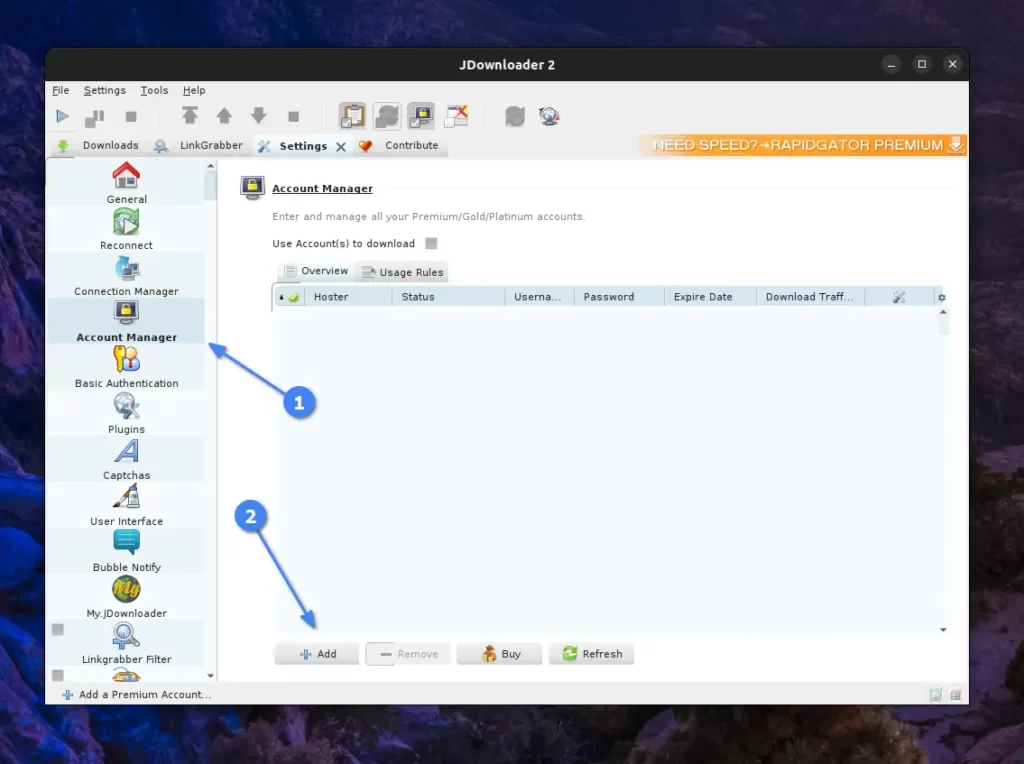Select Account Manager in sidebar
Viewport: 1024px width, 764px height.
pyautogui.click(x=126, y=321)
